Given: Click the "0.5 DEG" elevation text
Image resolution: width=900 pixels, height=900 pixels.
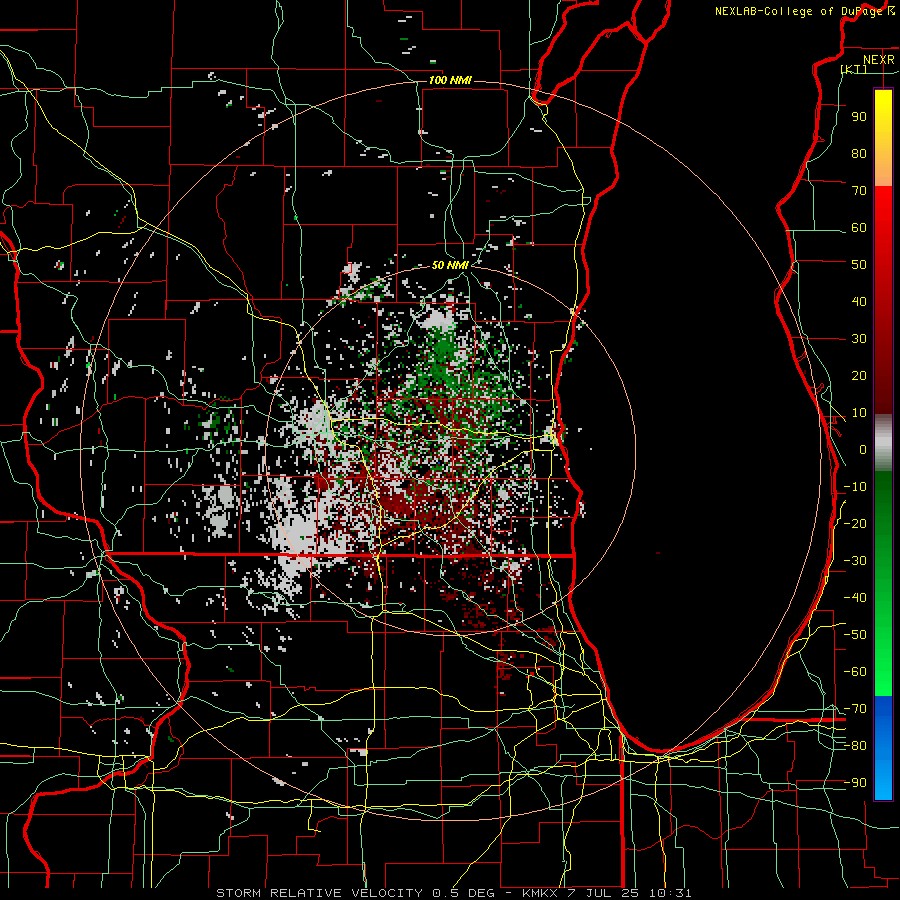Looking at the screenshot, I should pos(469,893).
